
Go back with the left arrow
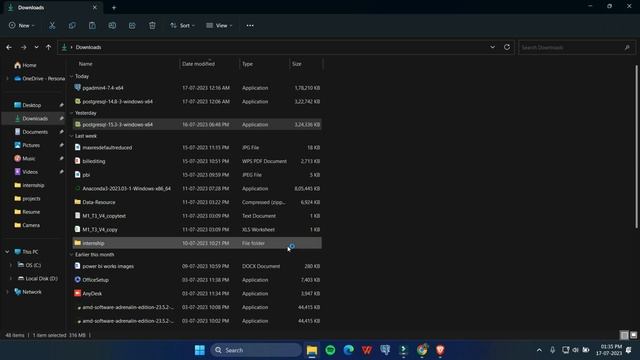tap(9, 47)
